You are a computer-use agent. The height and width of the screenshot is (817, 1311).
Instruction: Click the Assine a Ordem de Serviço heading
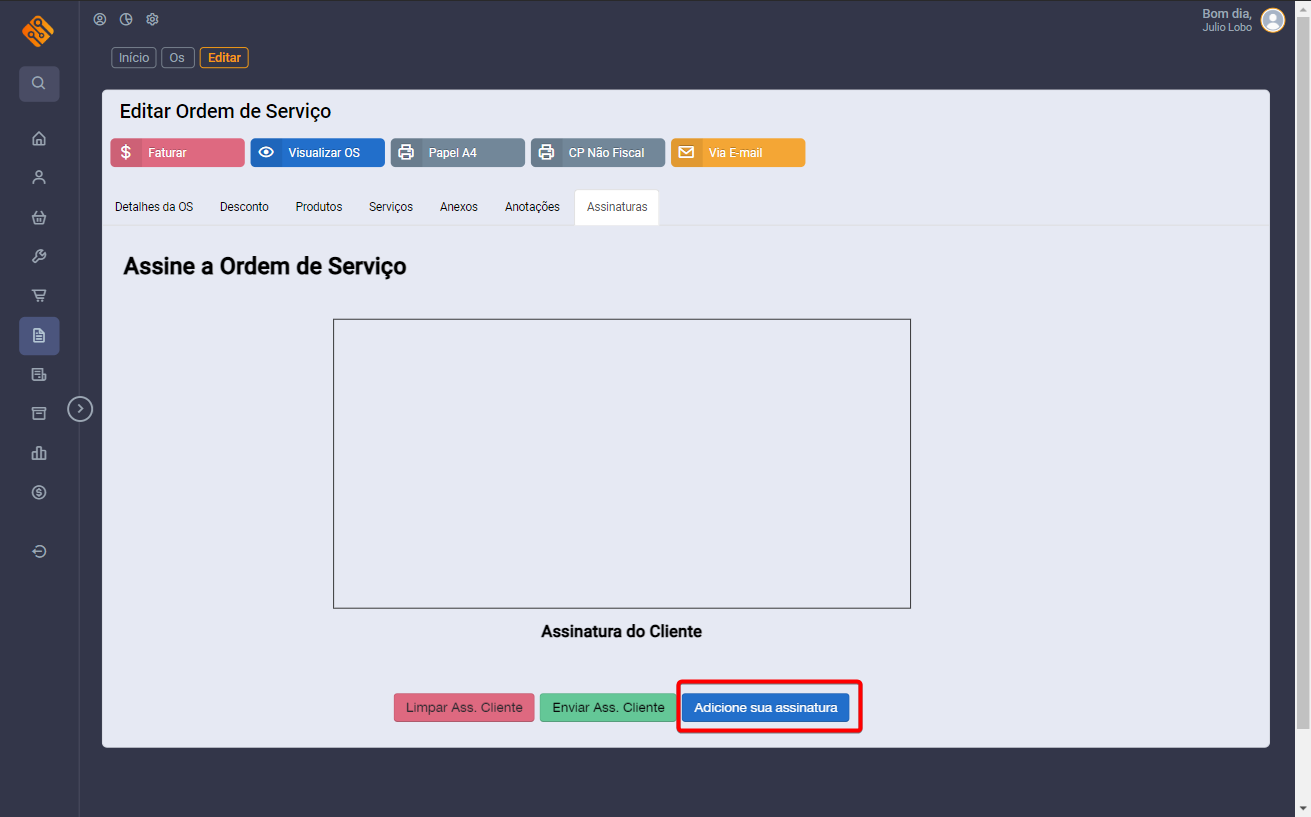pos(265,267)
